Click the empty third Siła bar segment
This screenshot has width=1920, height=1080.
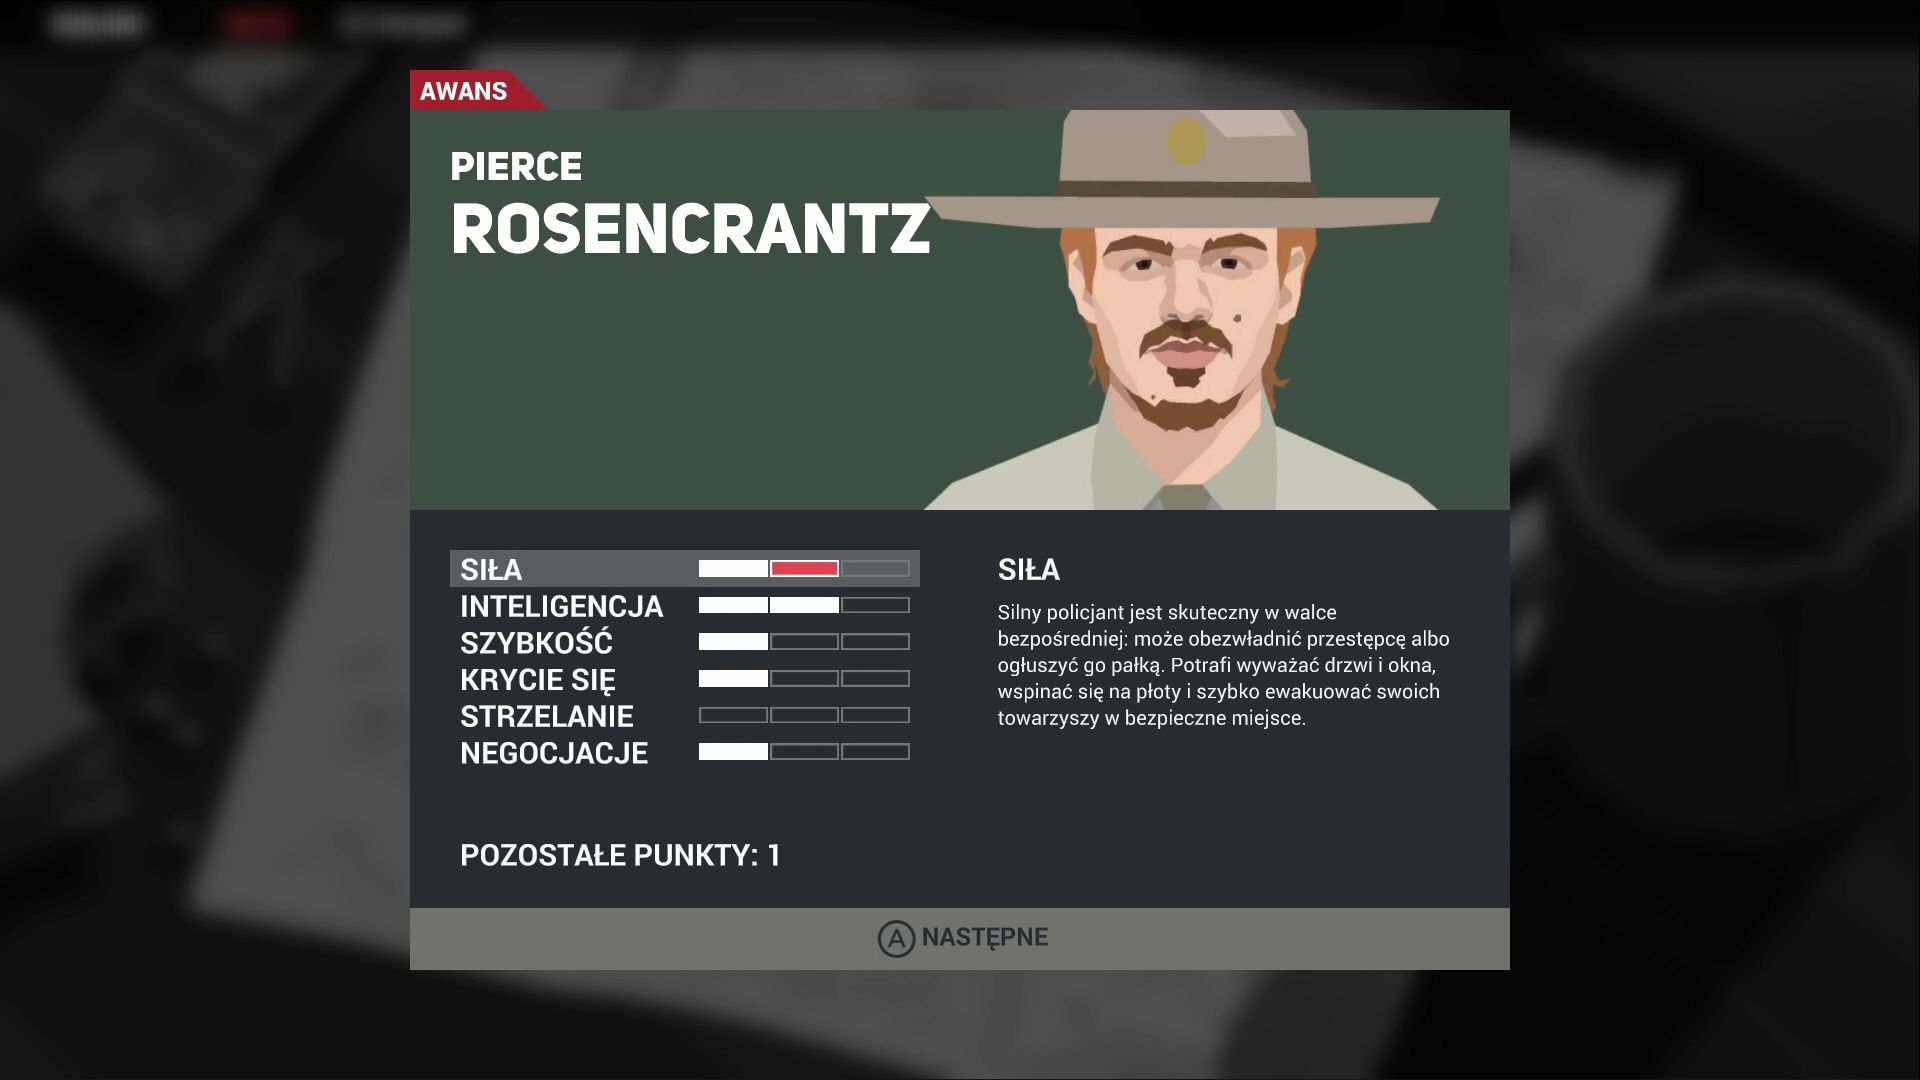[875, 569]
